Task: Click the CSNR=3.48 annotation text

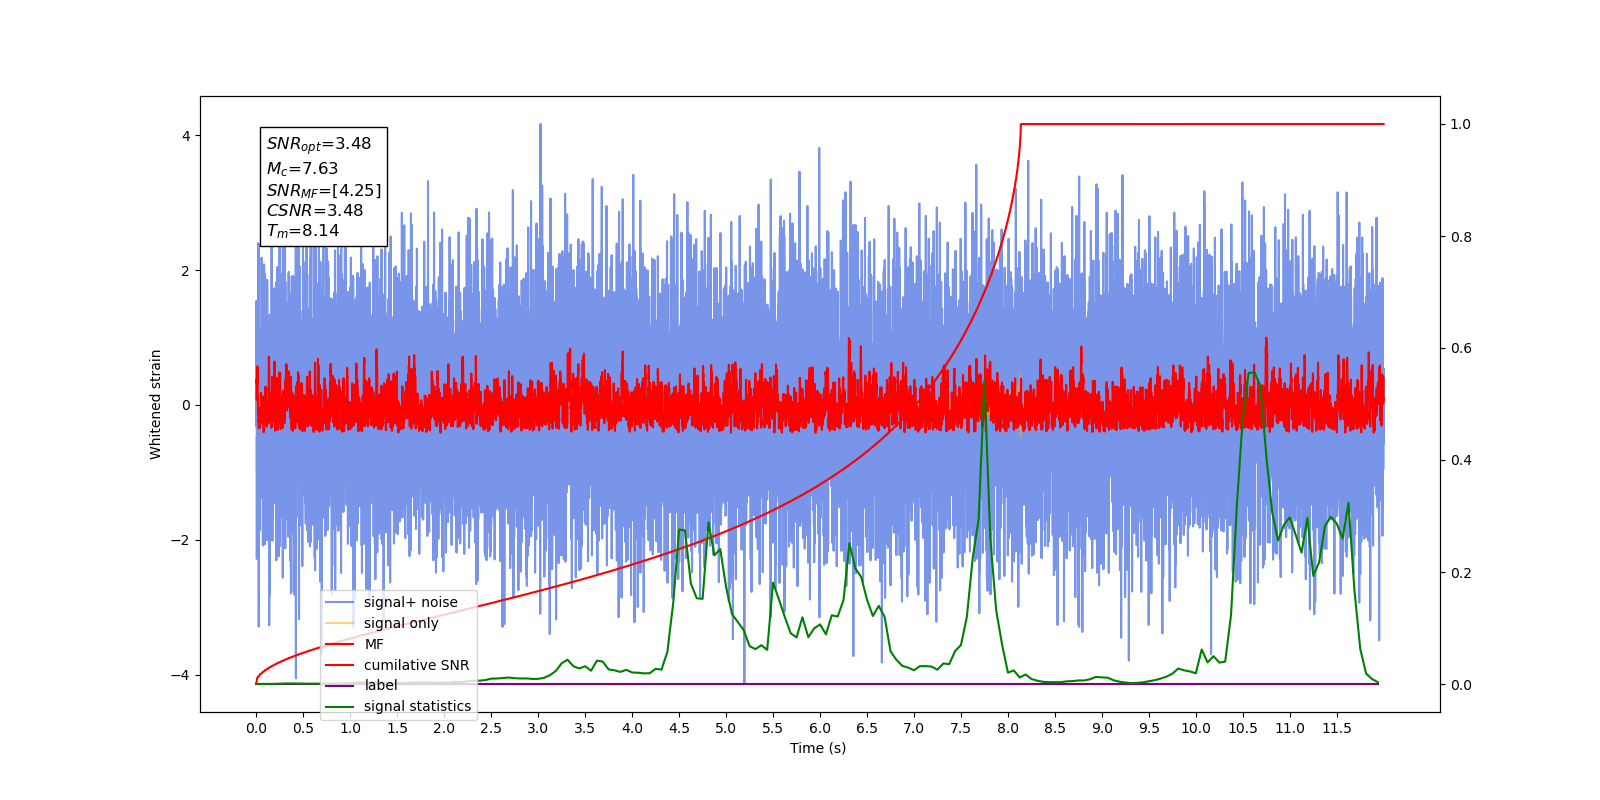Action: coord(314,210)
